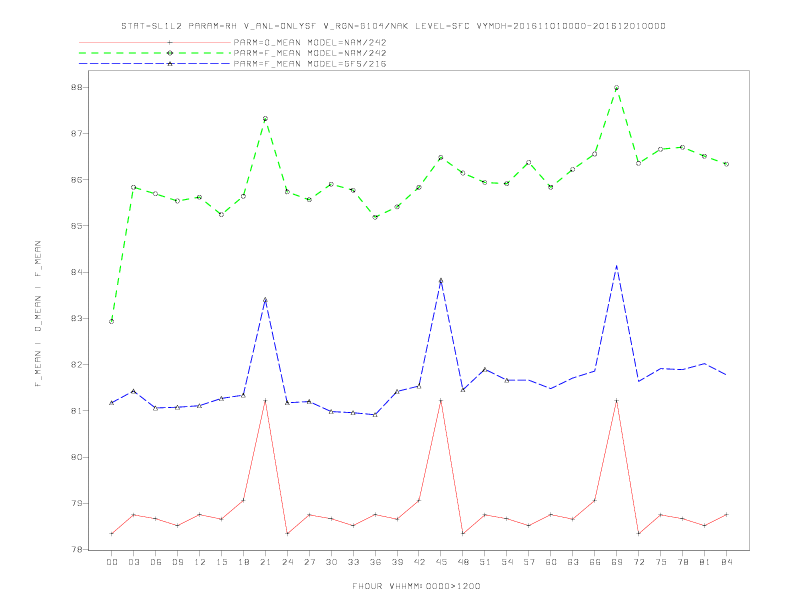Image resolution: width=792 pixels, height=612 pixels.
Task: Click y-axis tick label 86
Action: coord(76,180)
